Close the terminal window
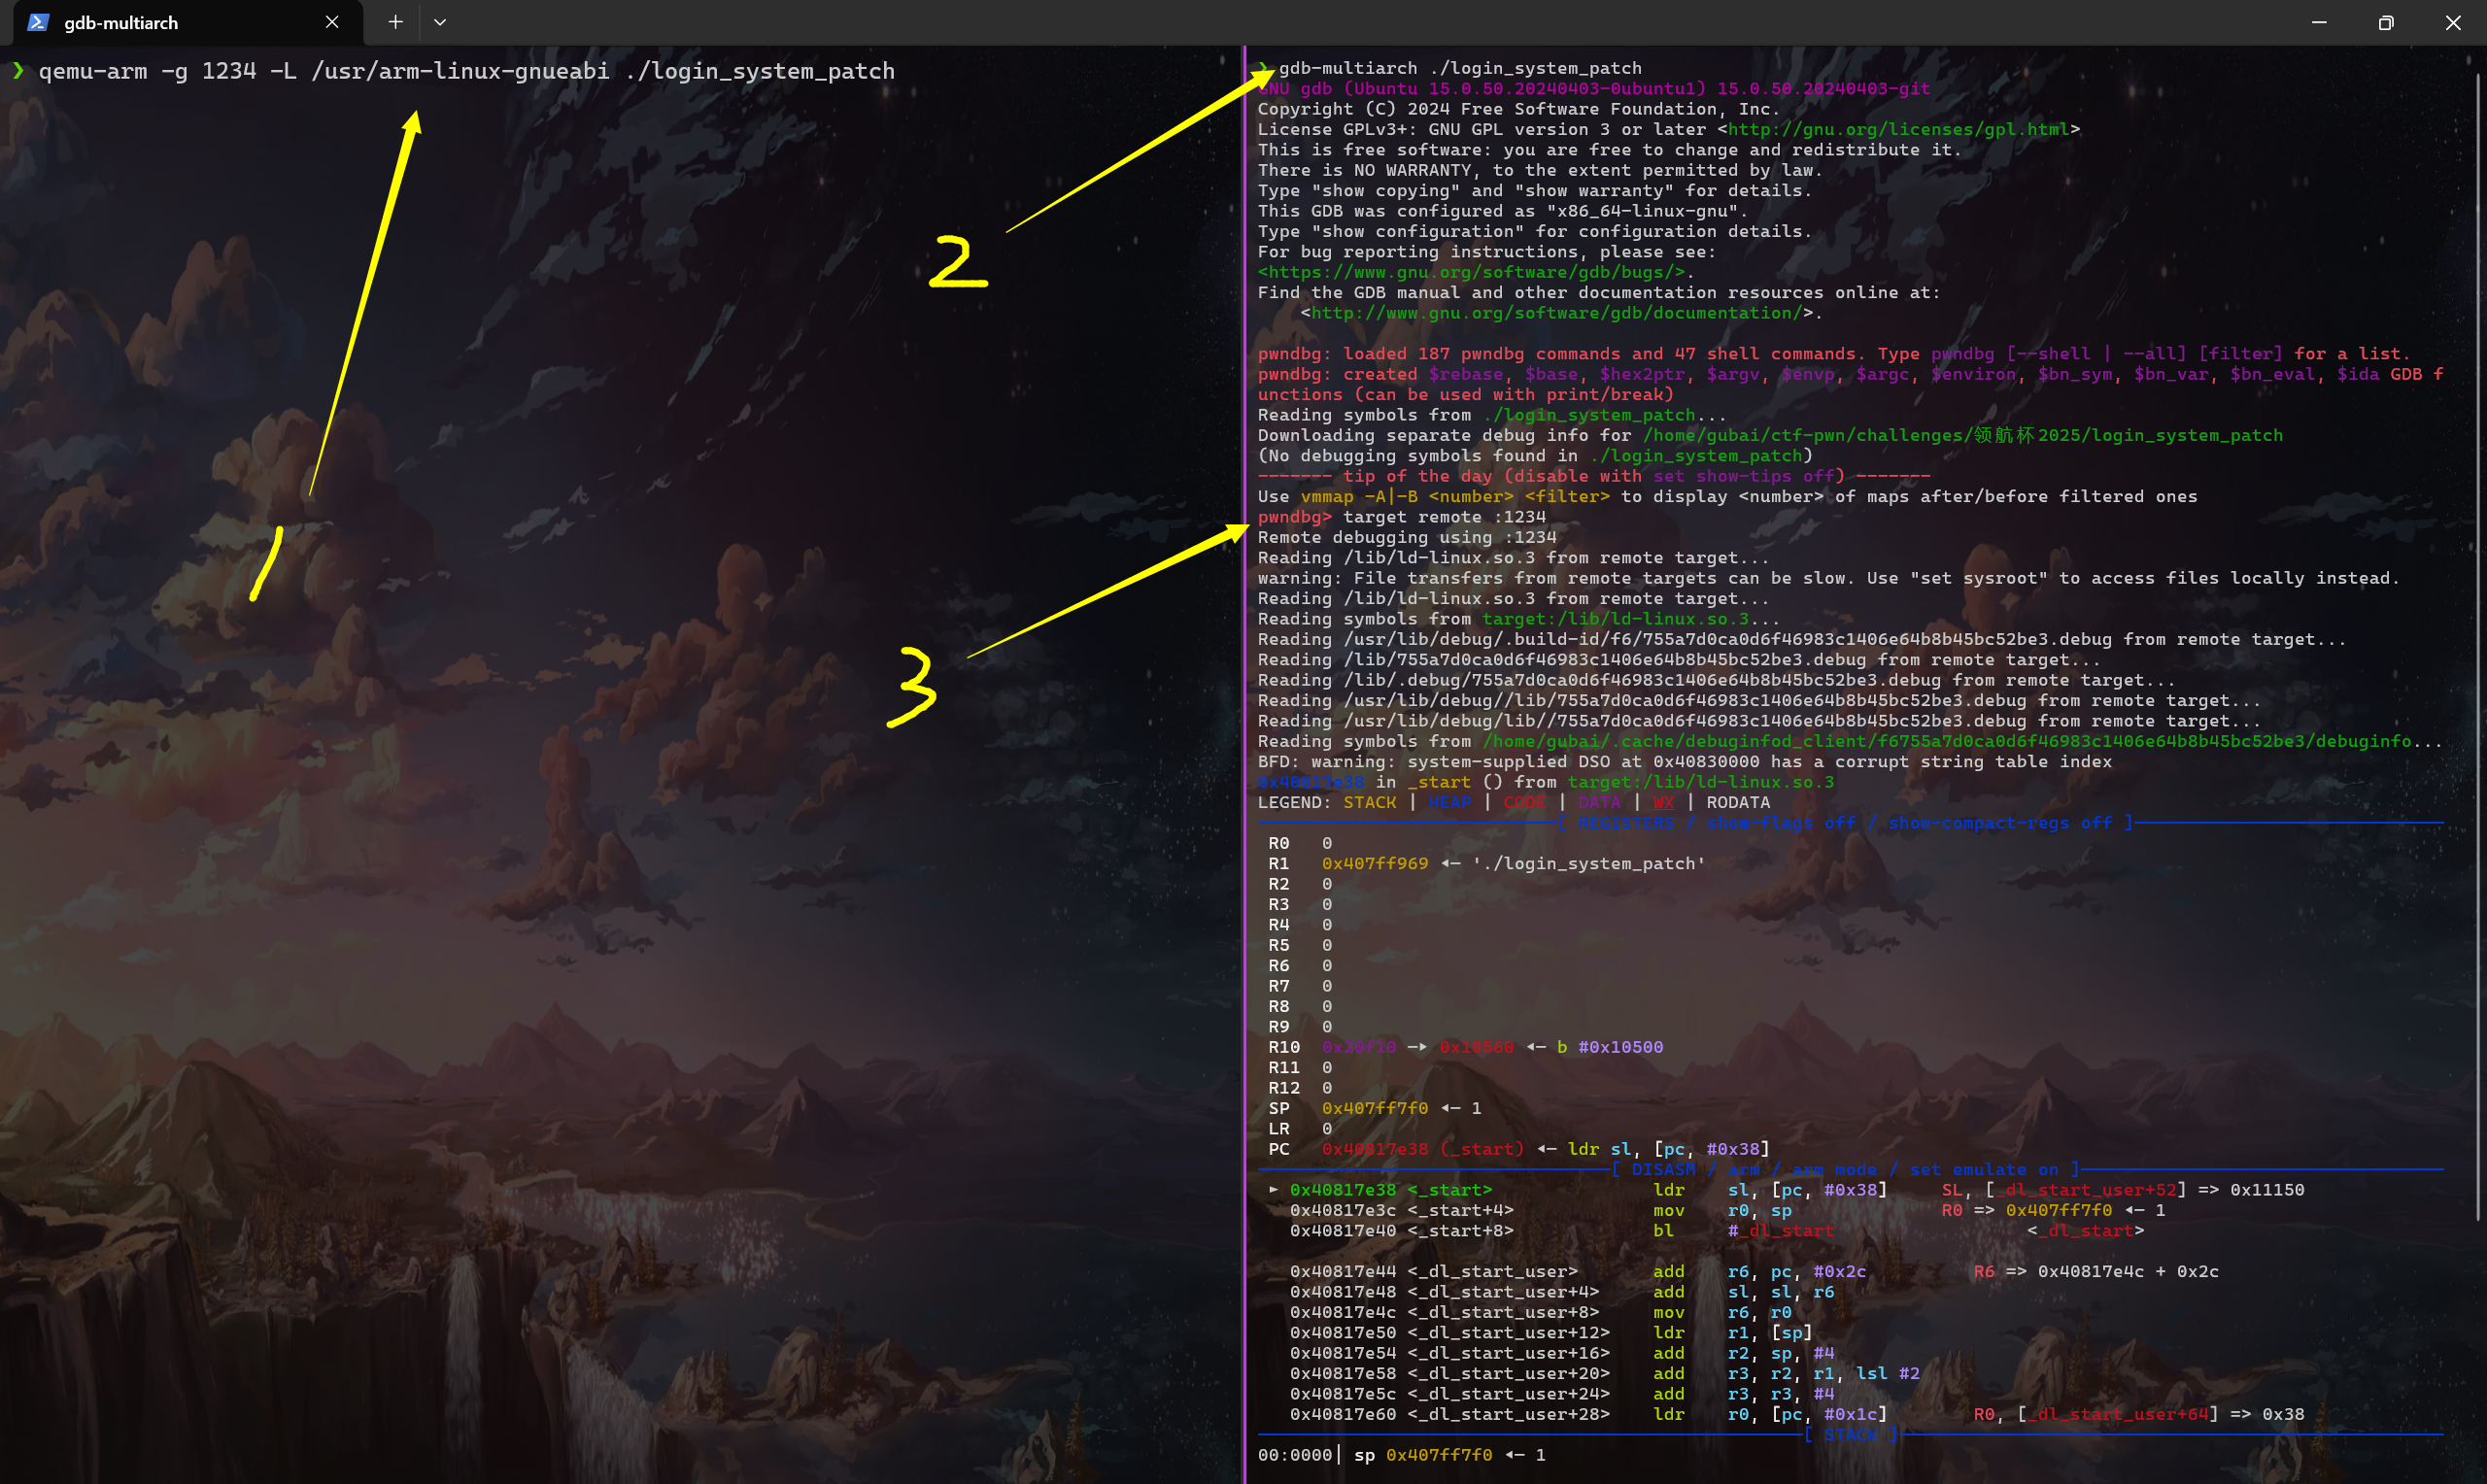Image resolution: width=2487 pixels, height=1484 pixels. [x=2453, y=22]
